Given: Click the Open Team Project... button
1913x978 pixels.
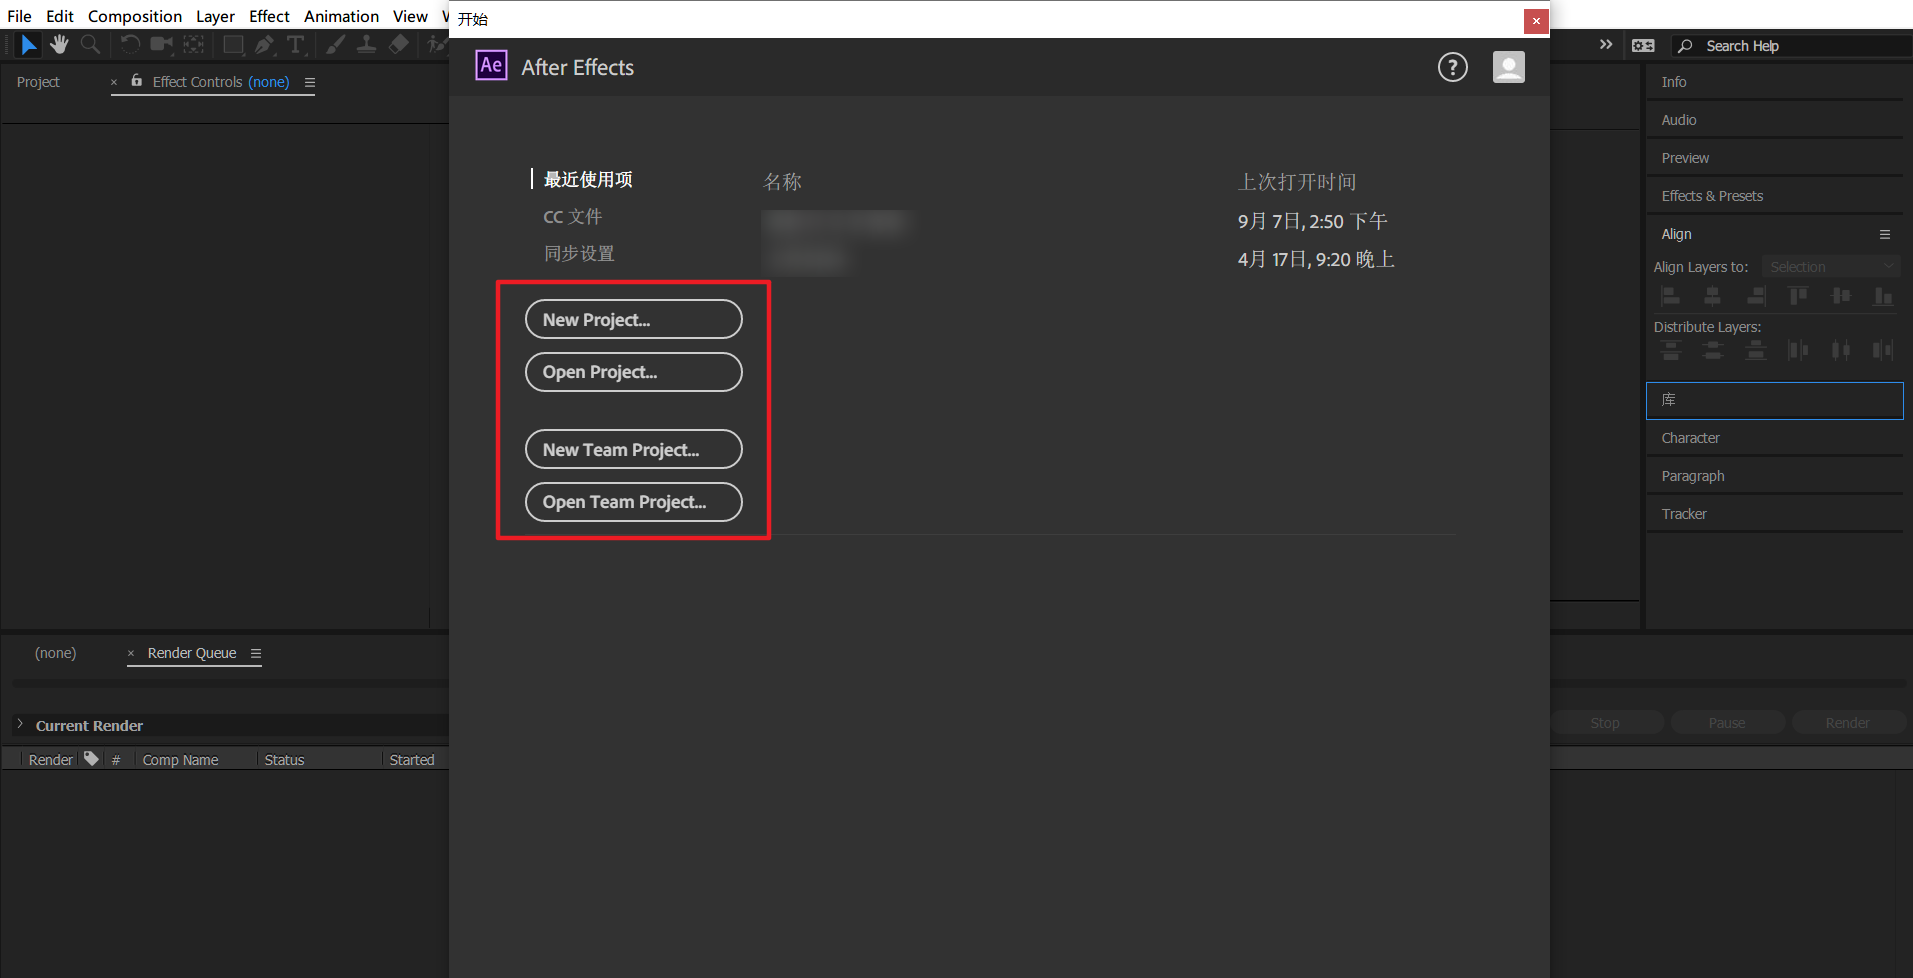Looking at the screenshot, I should (634, 502).
